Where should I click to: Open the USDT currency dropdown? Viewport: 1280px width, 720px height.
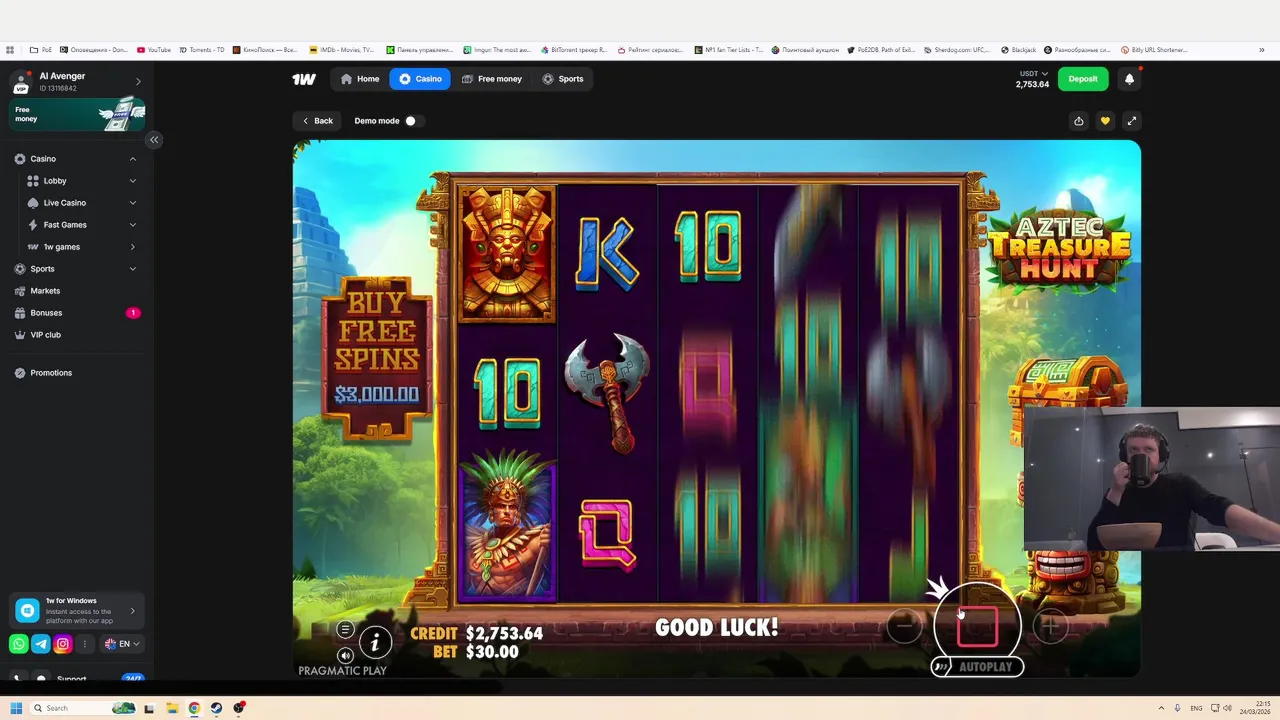(1033, 74)
